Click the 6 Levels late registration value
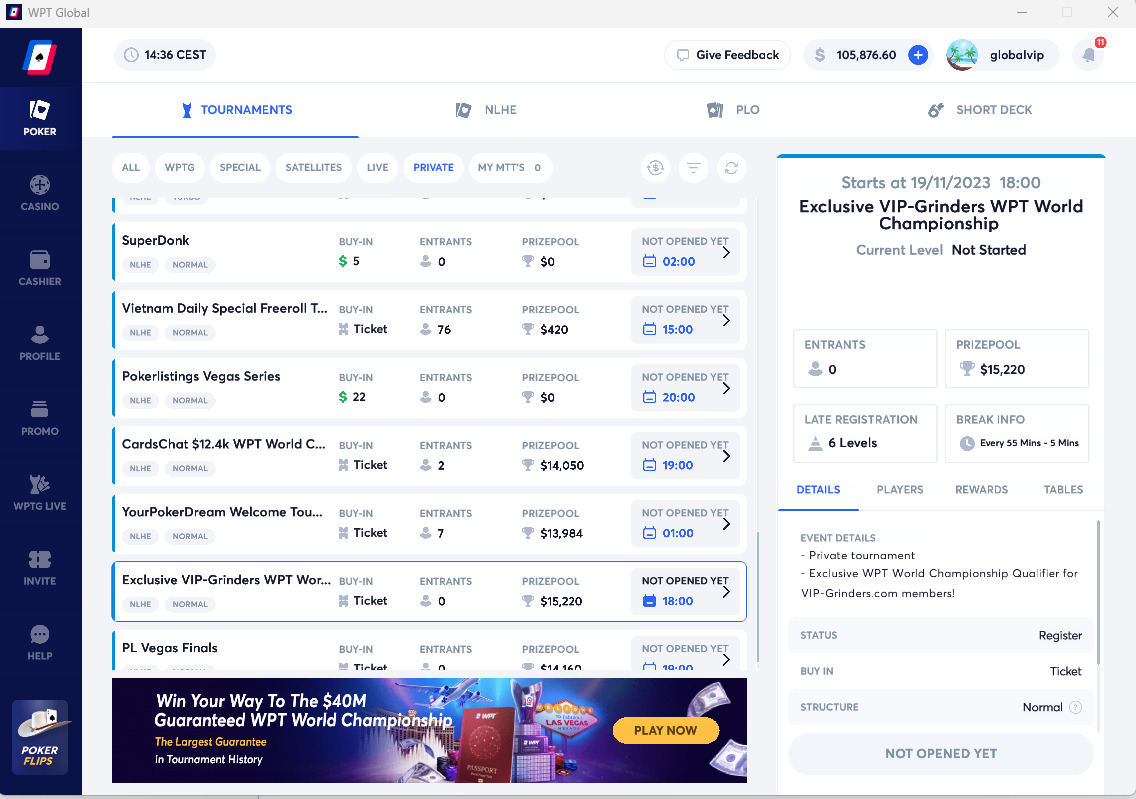Image resolution: width=1136 pixels, height=799 pixels. pos(852,443)
